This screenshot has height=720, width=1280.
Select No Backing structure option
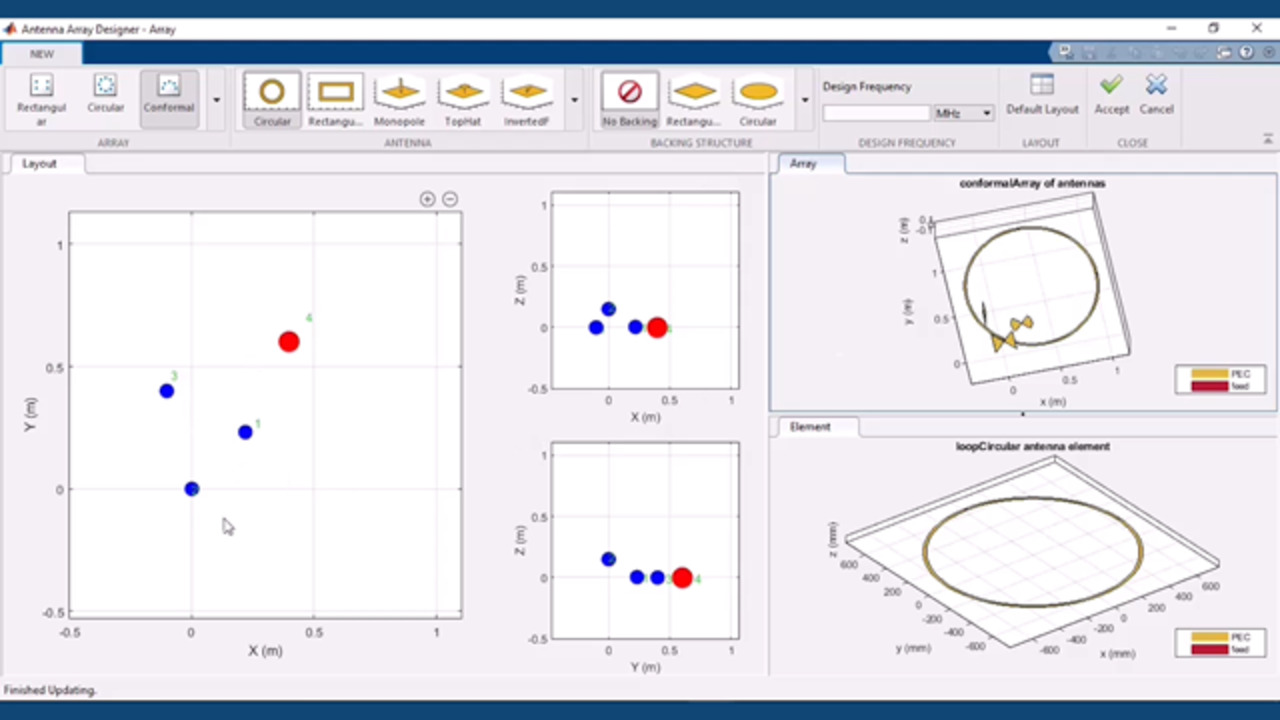(x=630, y=100)
